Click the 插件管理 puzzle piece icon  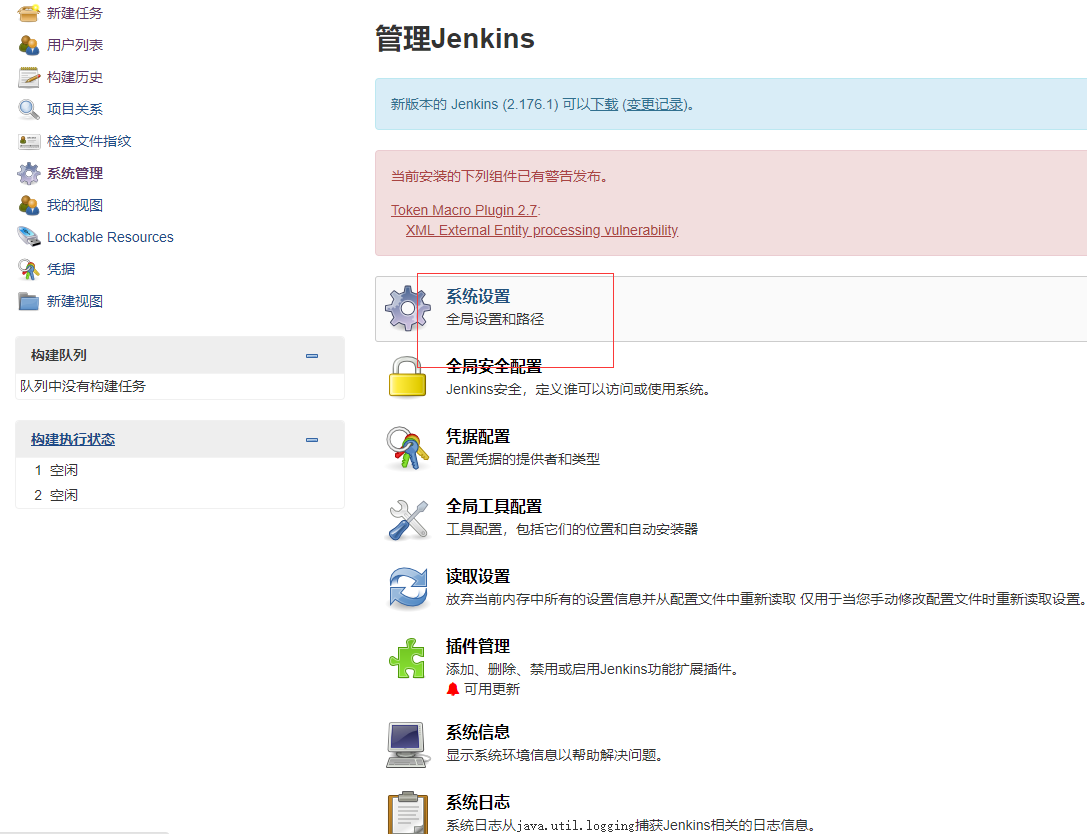[x=408, y=658]
